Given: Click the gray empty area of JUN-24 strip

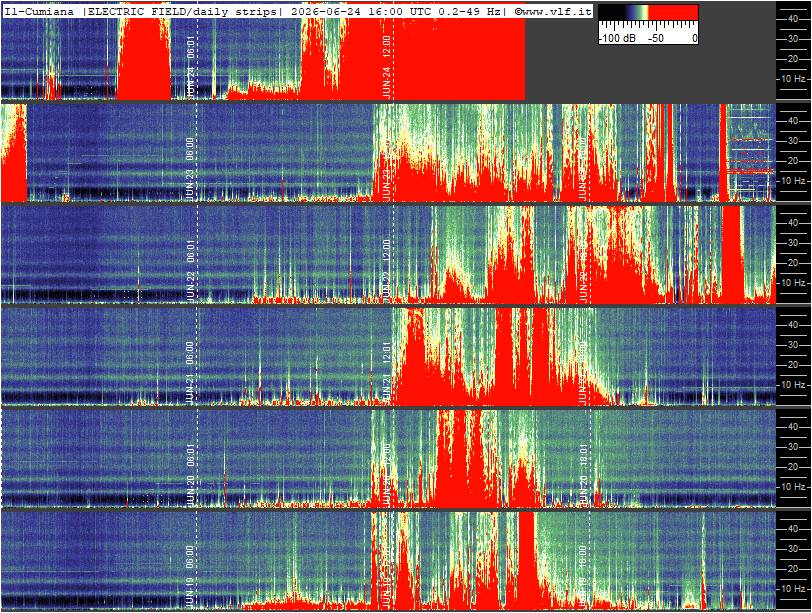Looking at the screenshot, I should pyautogui.click(x=650, y=72).
